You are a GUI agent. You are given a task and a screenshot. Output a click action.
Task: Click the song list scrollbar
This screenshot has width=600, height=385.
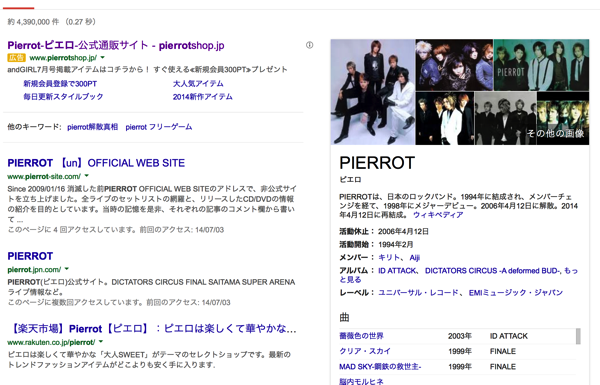[578, 336]
